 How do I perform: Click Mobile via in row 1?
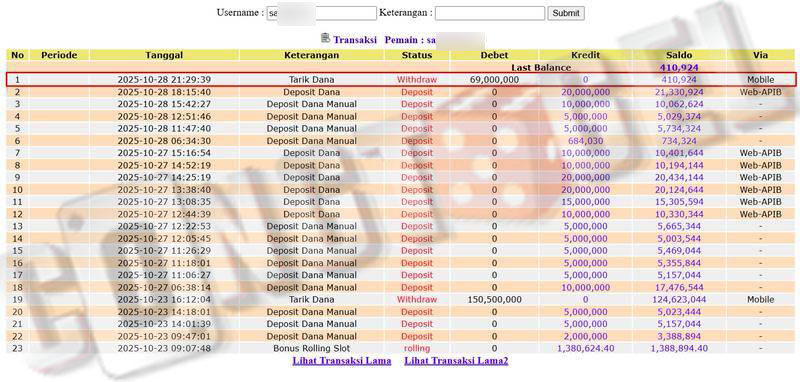pos(760,80)
